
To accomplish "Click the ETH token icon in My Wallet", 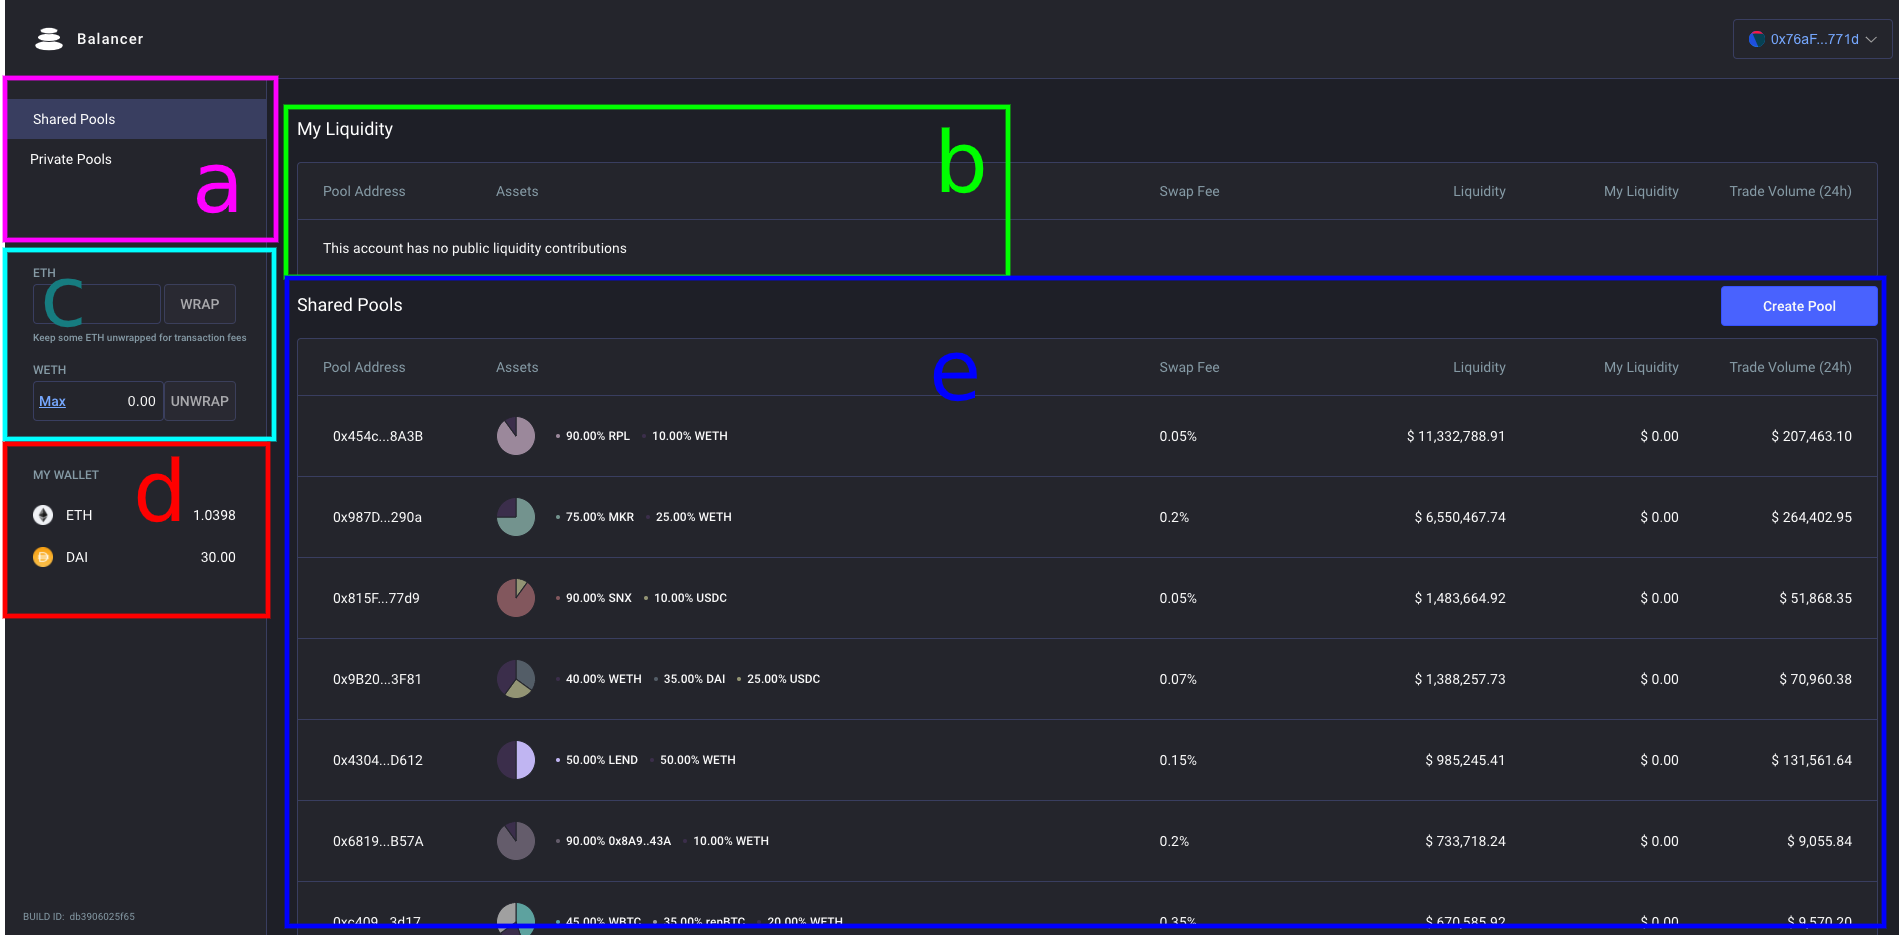I will (43, 515).
